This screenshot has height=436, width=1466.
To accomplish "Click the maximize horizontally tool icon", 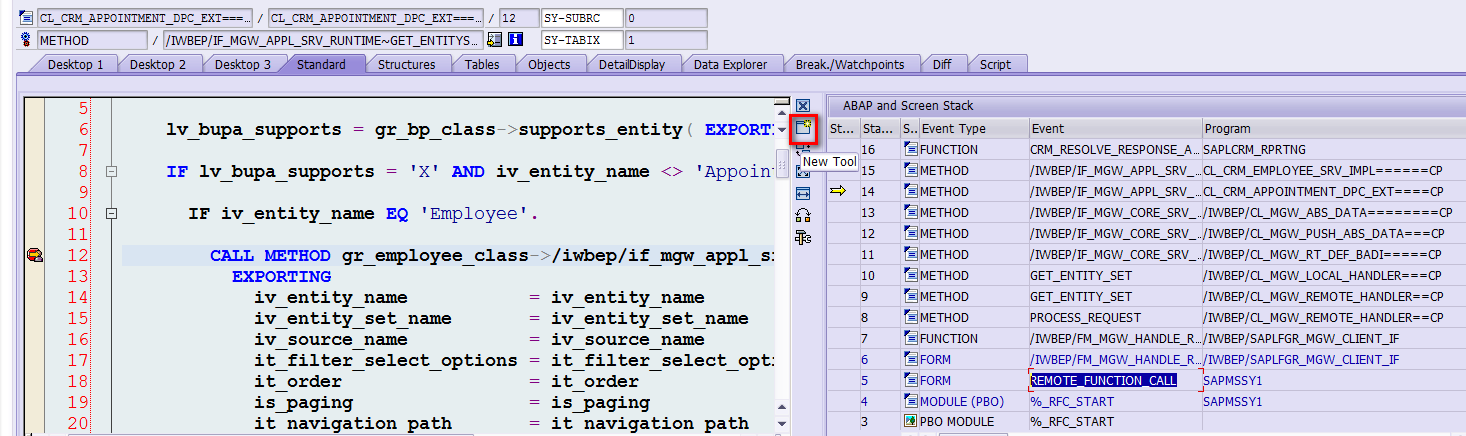I will point(802,194).
